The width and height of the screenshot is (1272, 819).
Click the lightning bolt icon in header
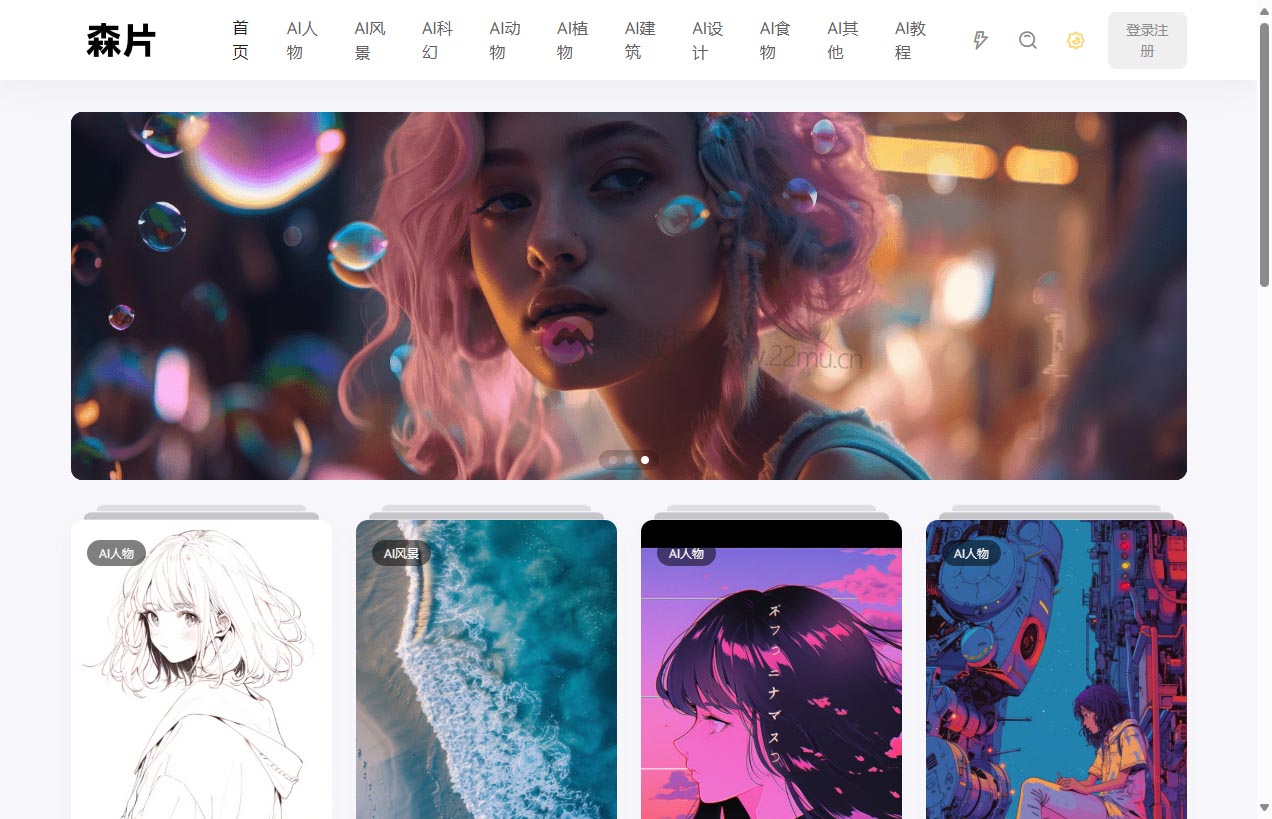[980, 40]
